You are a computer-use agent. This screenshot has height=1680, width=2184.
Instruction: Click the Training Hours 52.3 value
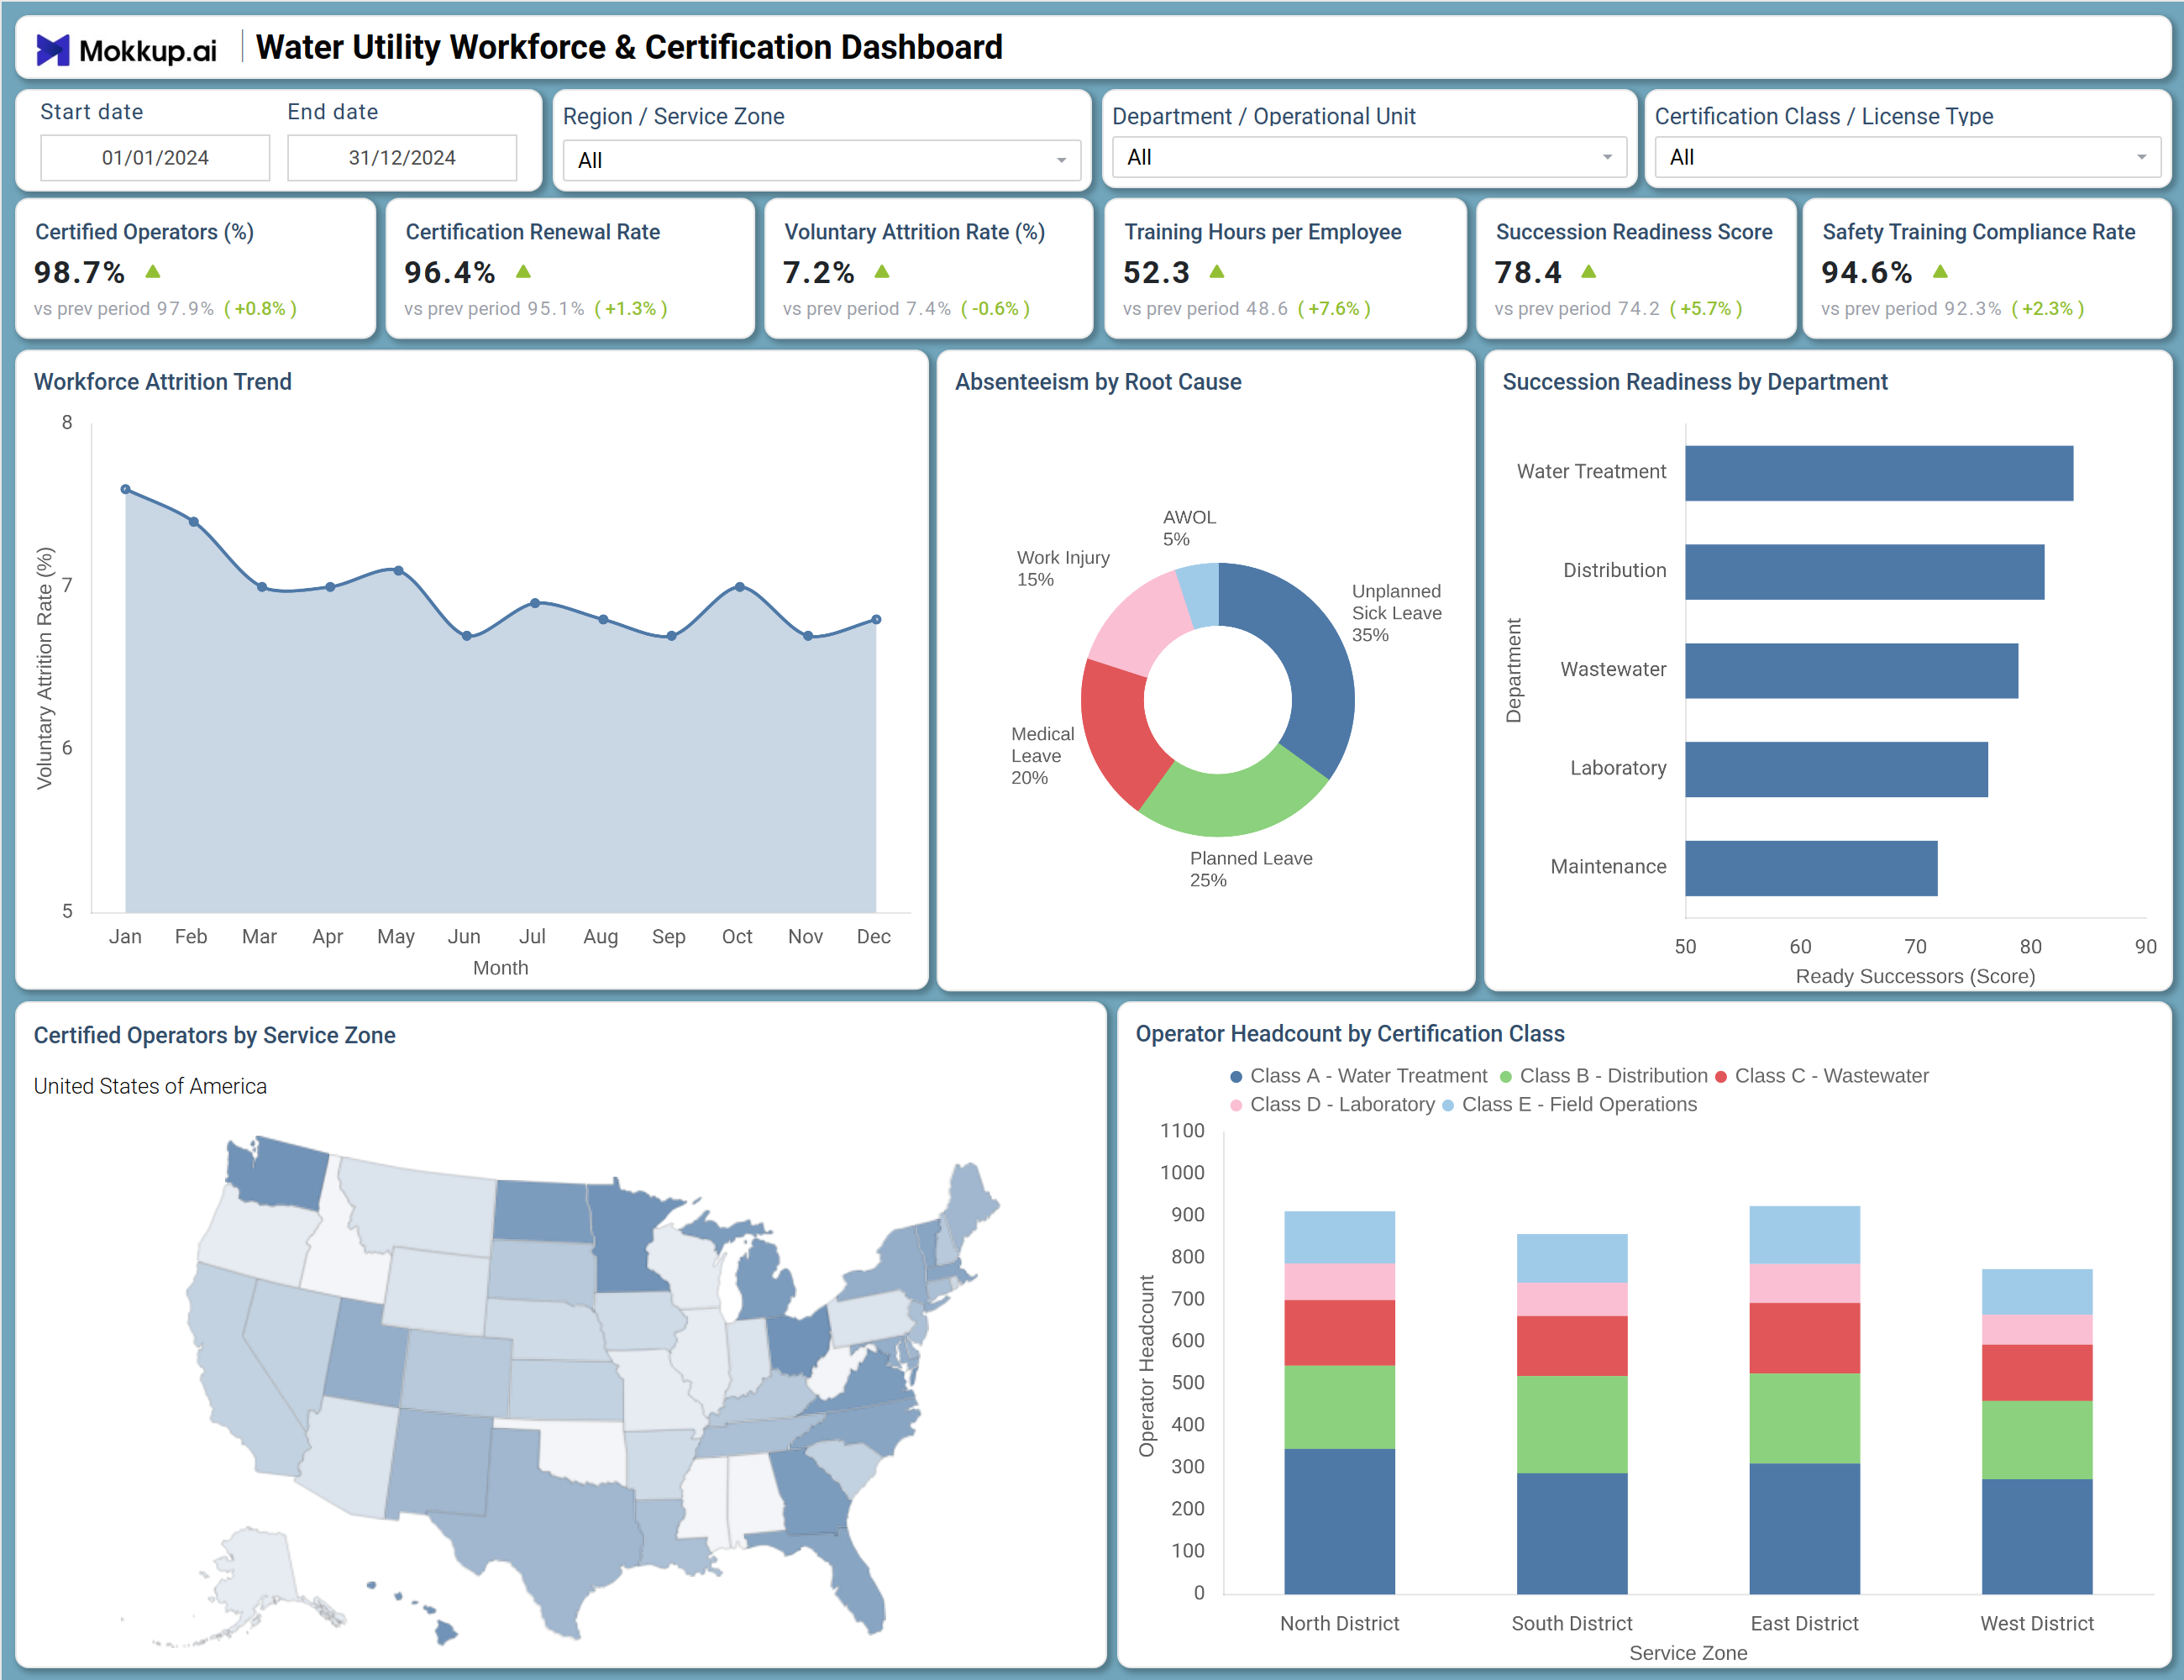tap(1156, 272)
